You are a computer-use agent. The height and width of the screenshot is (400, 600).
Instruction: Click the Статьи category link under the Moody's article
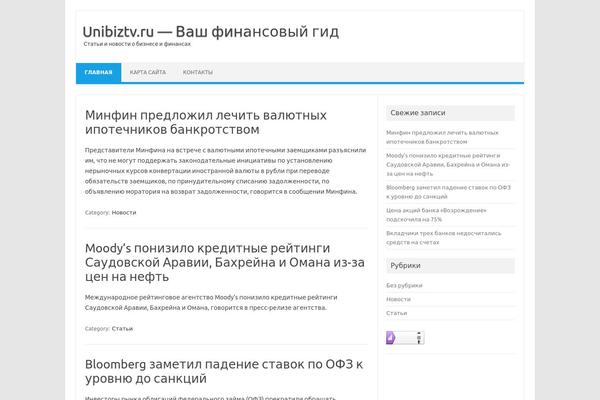click(x=122, y=328)
